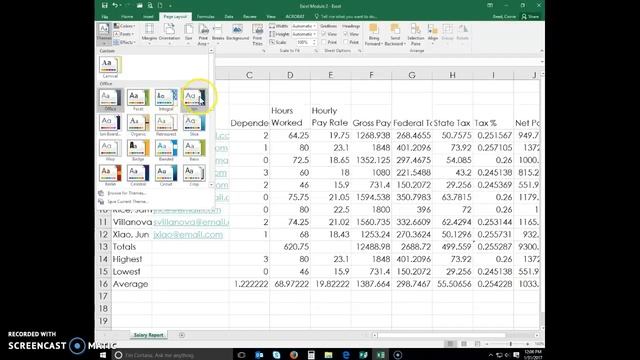Switch to the View tab

click(271, 17)
